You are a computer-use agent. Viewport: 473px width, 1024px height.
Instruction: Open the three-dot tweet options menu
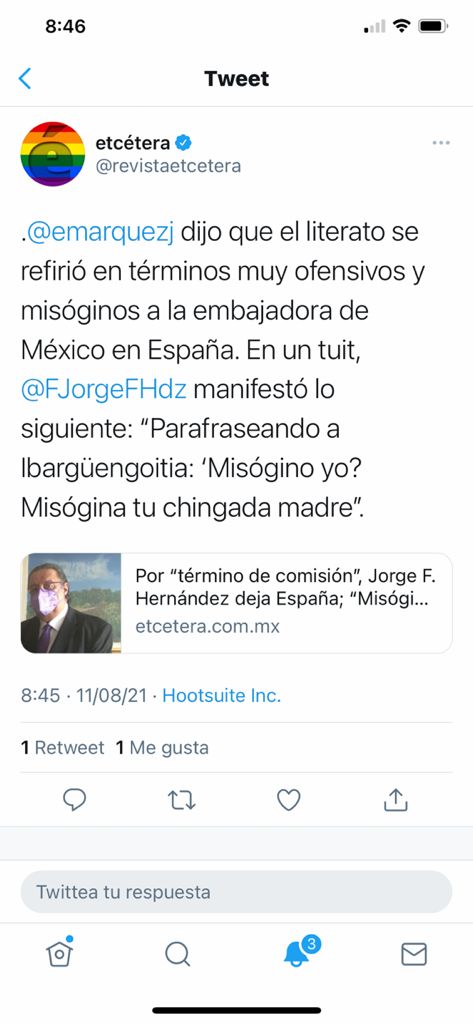[x=441, y=143]
